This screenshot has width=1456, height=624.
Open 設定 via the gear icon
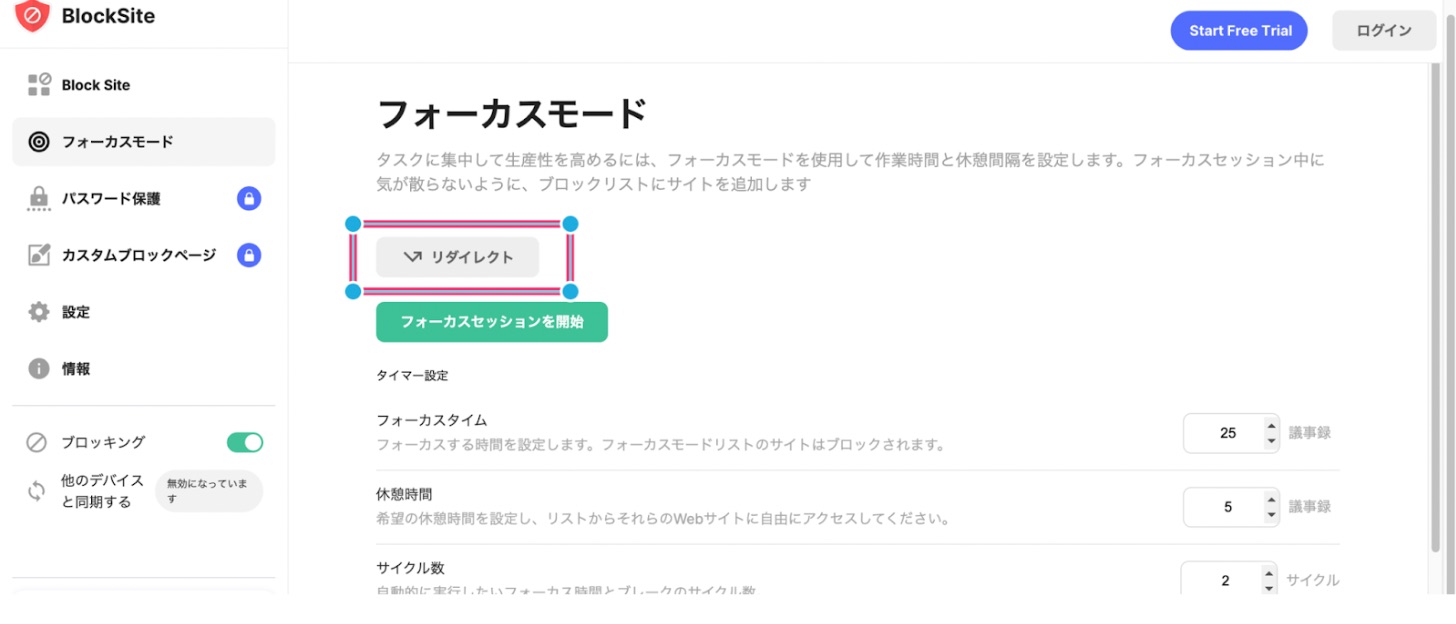(39, 312)
